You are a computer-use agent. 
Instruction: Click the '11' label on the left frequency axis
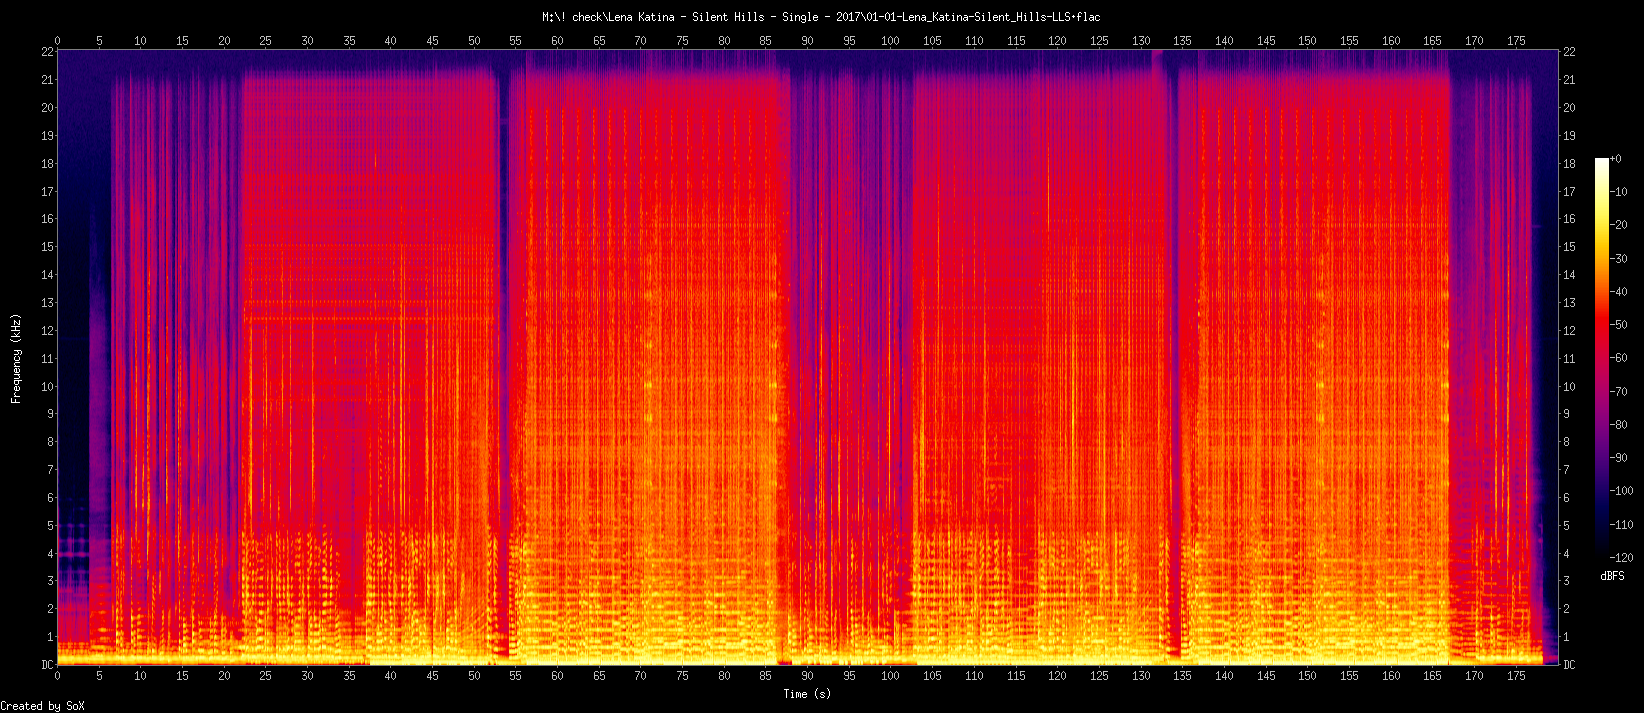pos(47,359)
